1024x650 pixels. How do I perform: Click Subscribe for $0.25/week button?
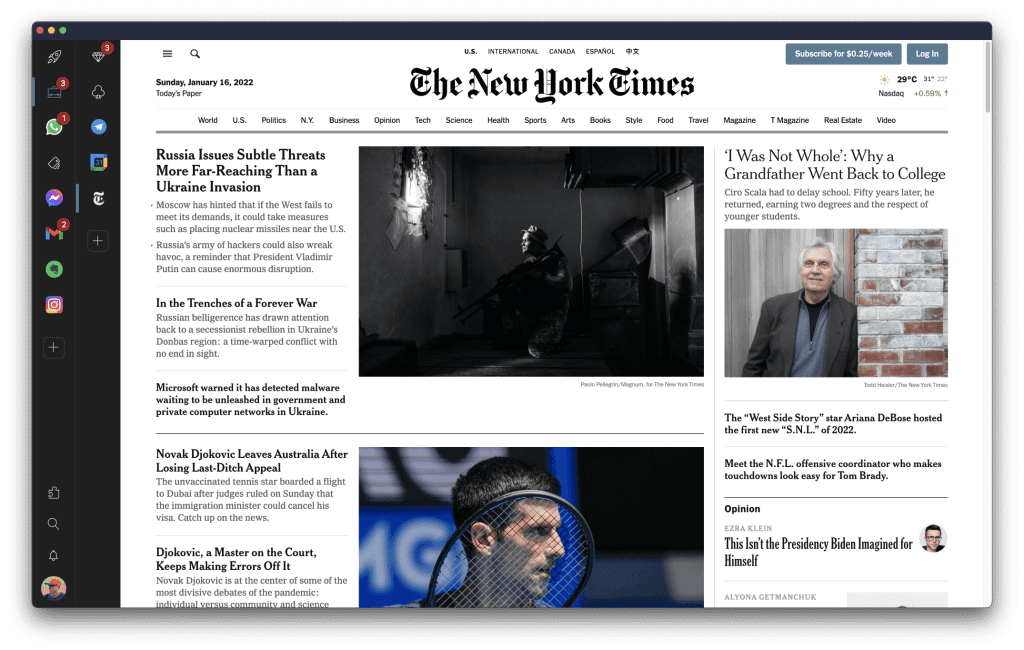click(843, 54)
